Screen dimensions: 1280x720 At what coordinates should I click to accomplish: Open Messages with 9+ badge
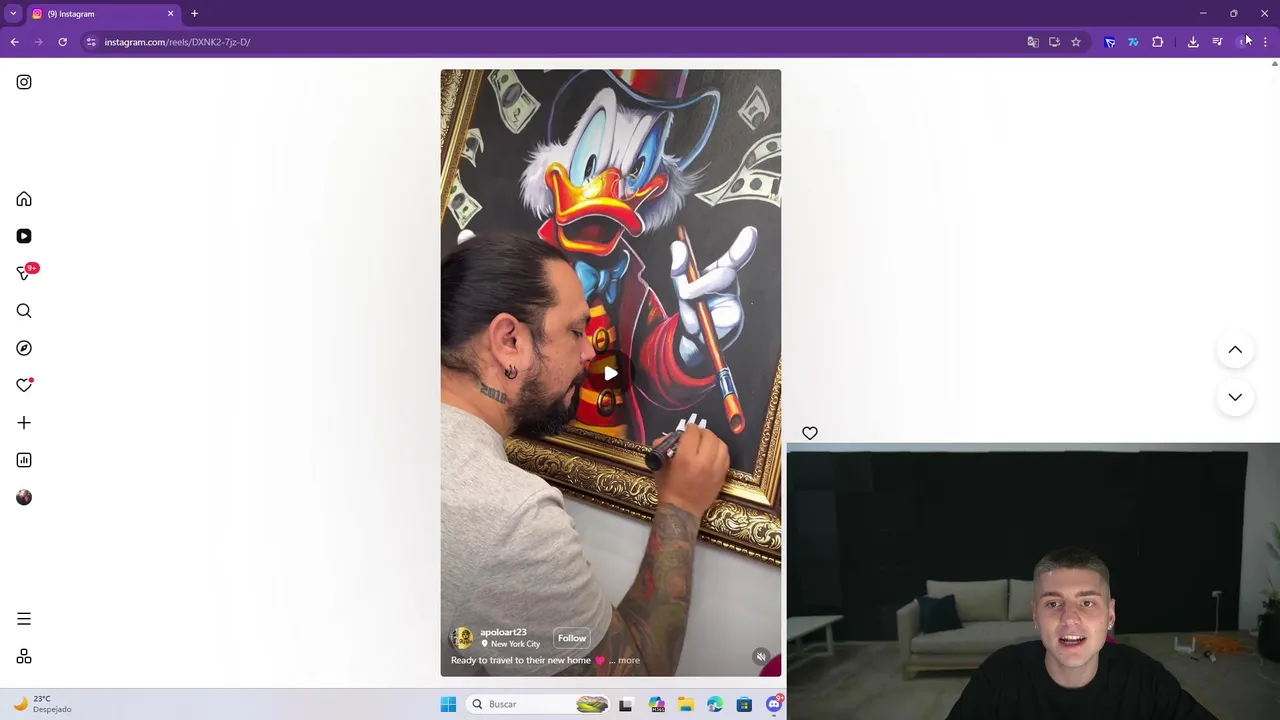tap(24, 273)
